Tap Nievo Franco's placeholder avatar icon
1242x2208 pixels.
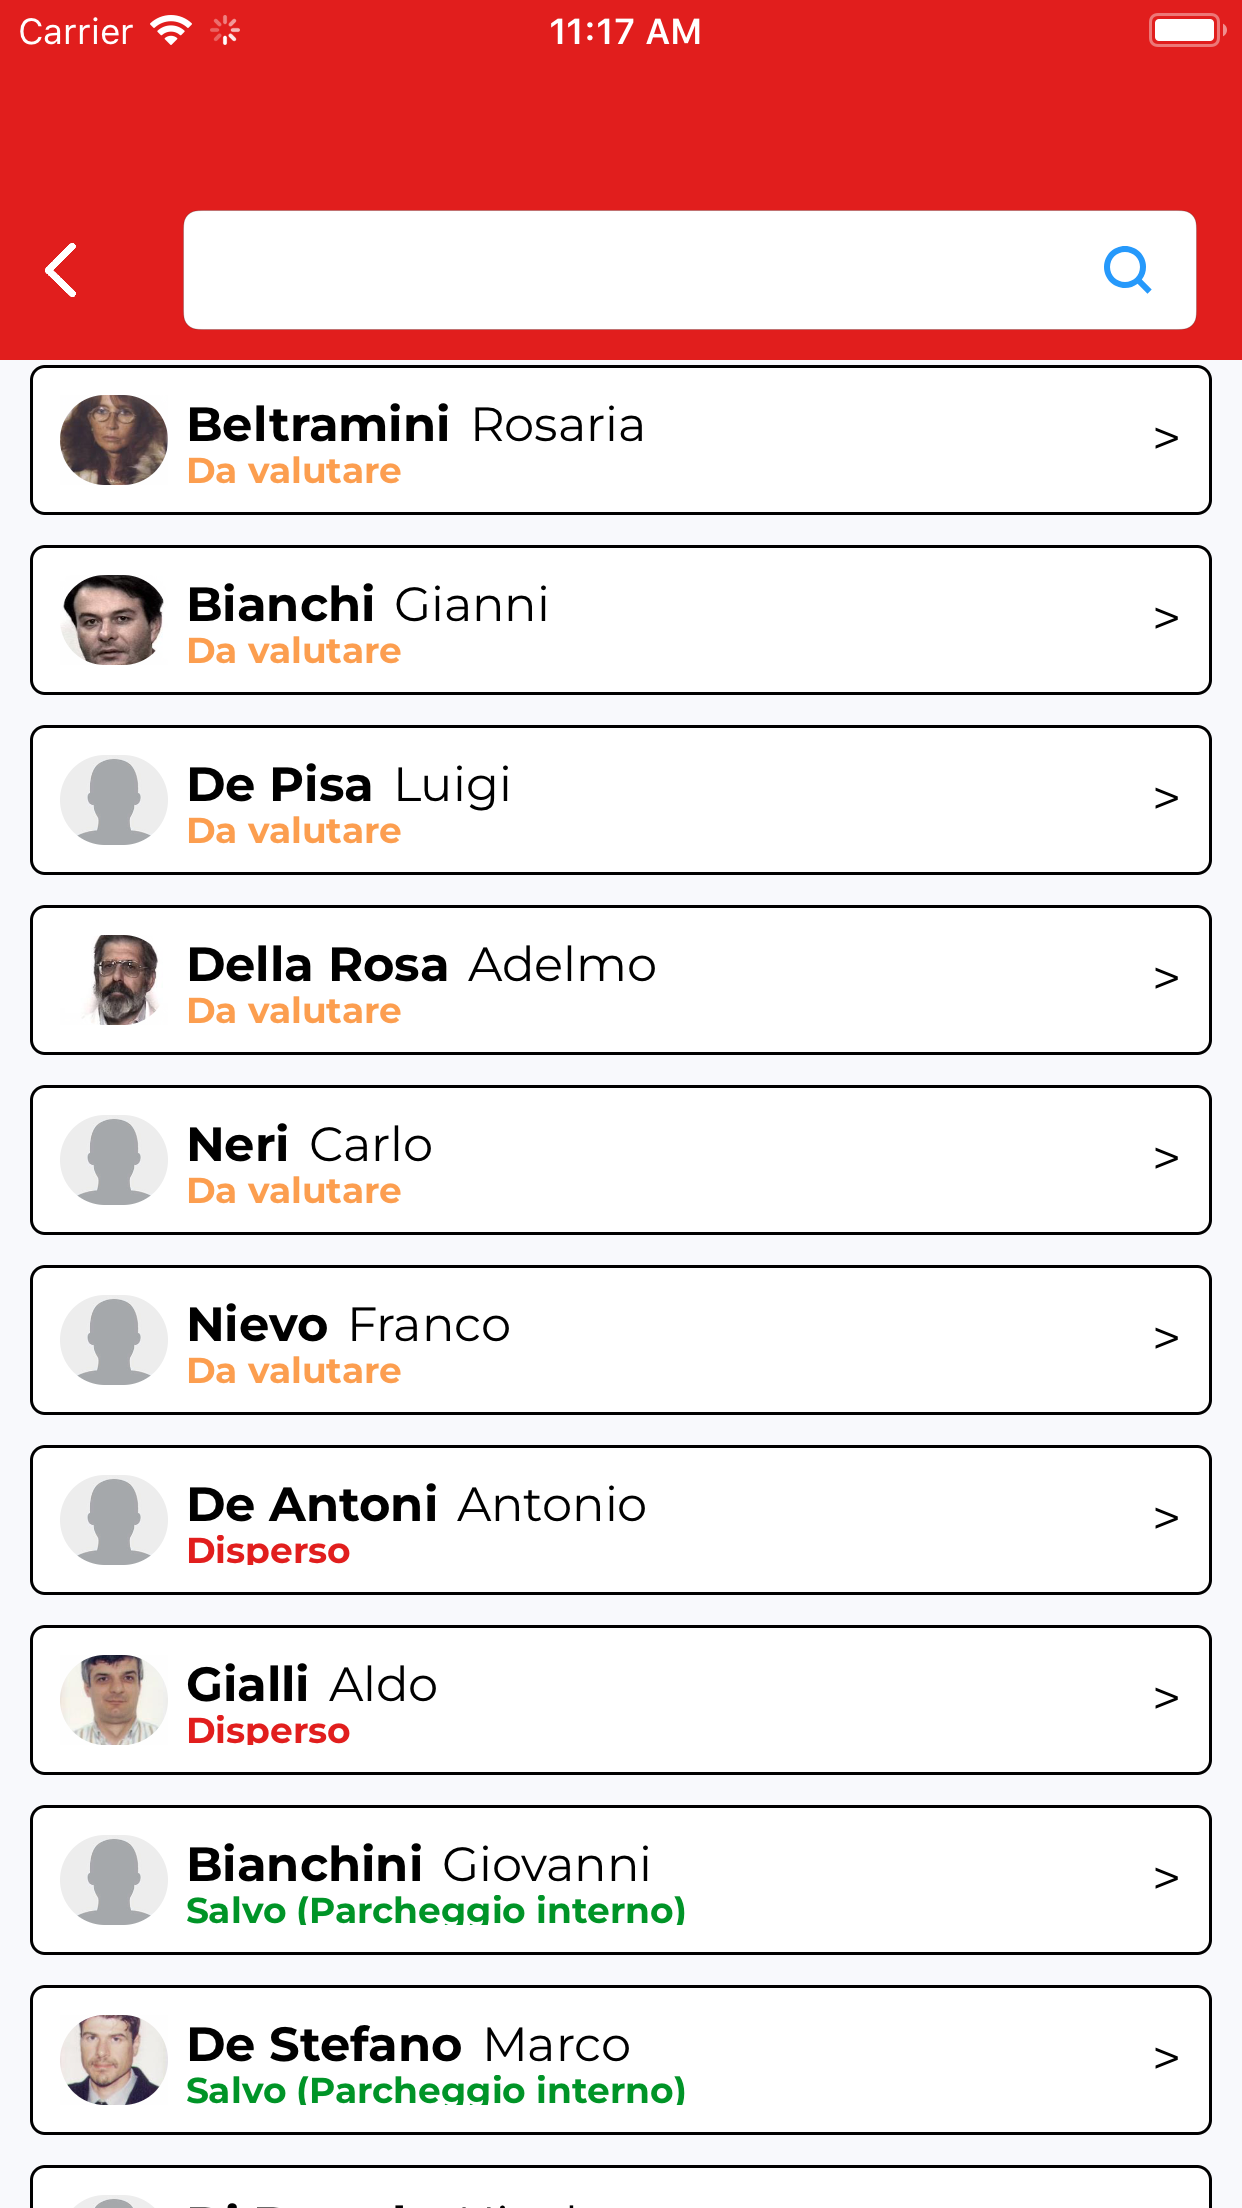point(114,1340)
